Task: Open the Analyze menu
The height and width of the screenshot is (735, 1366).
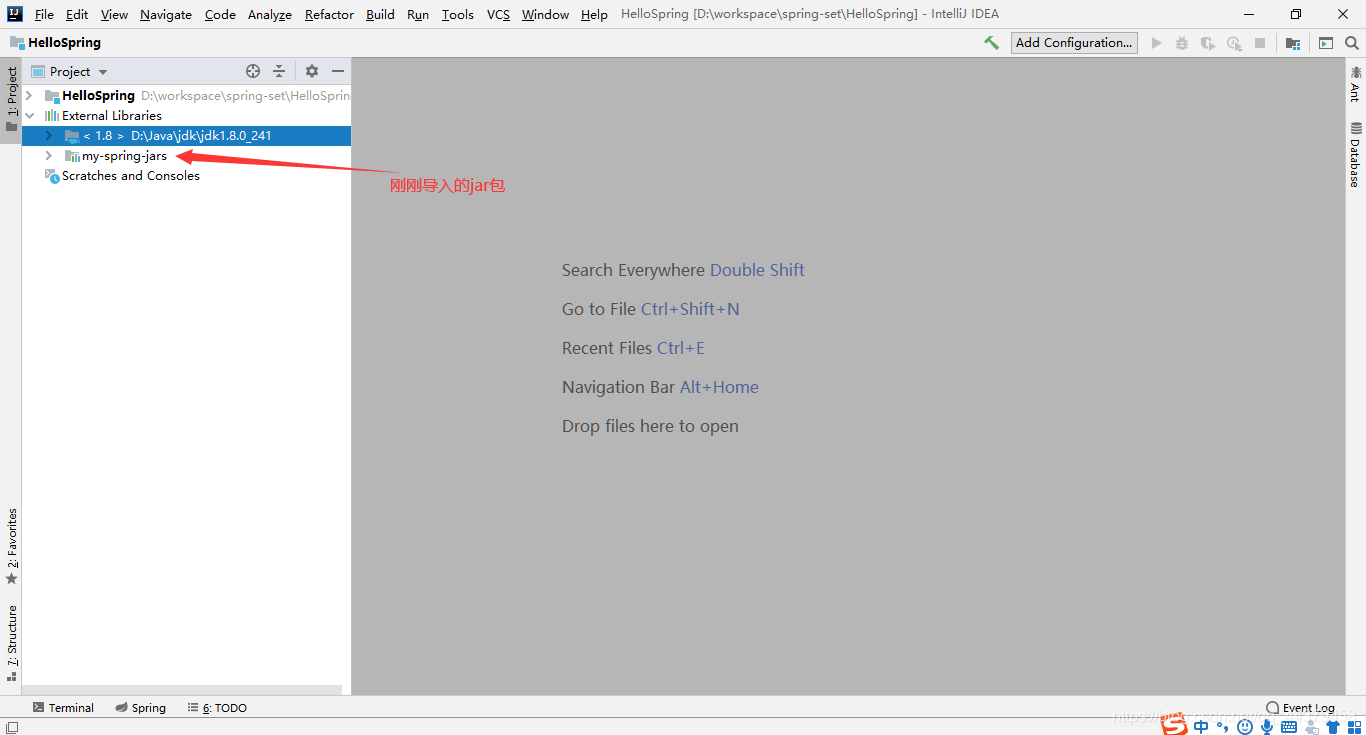Action: [270, 14]
